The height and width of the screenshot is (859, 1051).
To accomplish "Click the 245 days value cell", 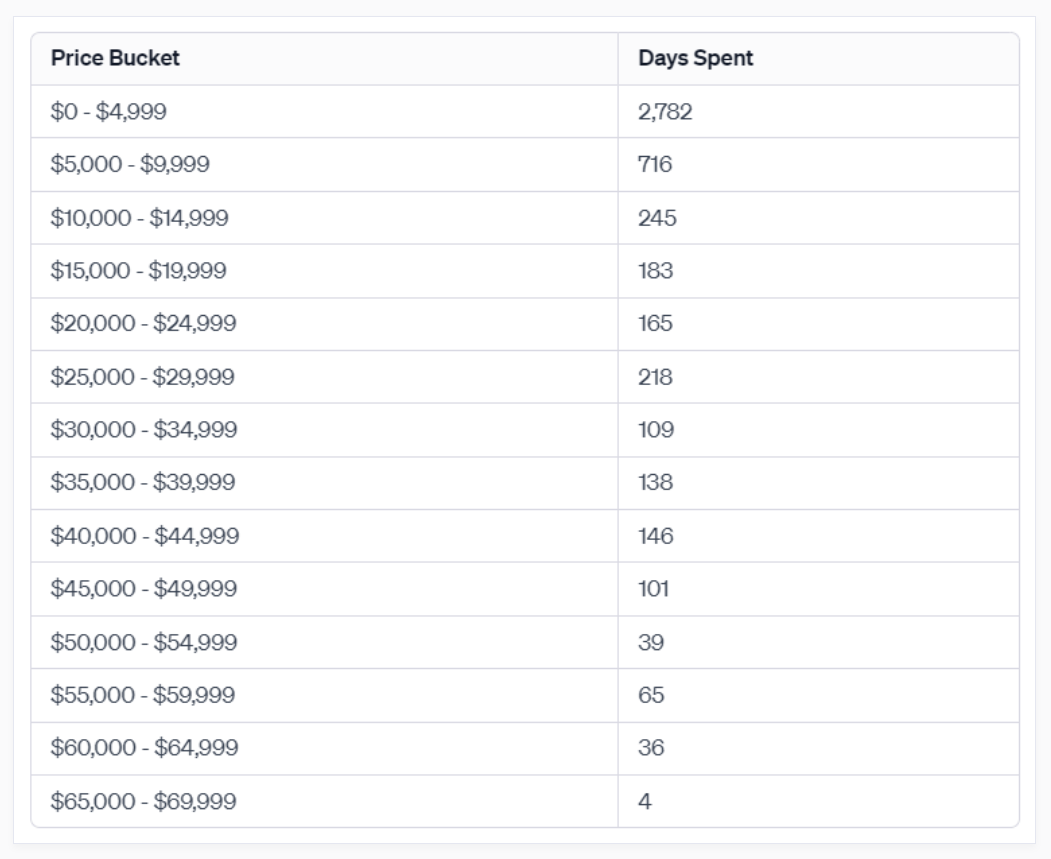I will pos(657,217).
